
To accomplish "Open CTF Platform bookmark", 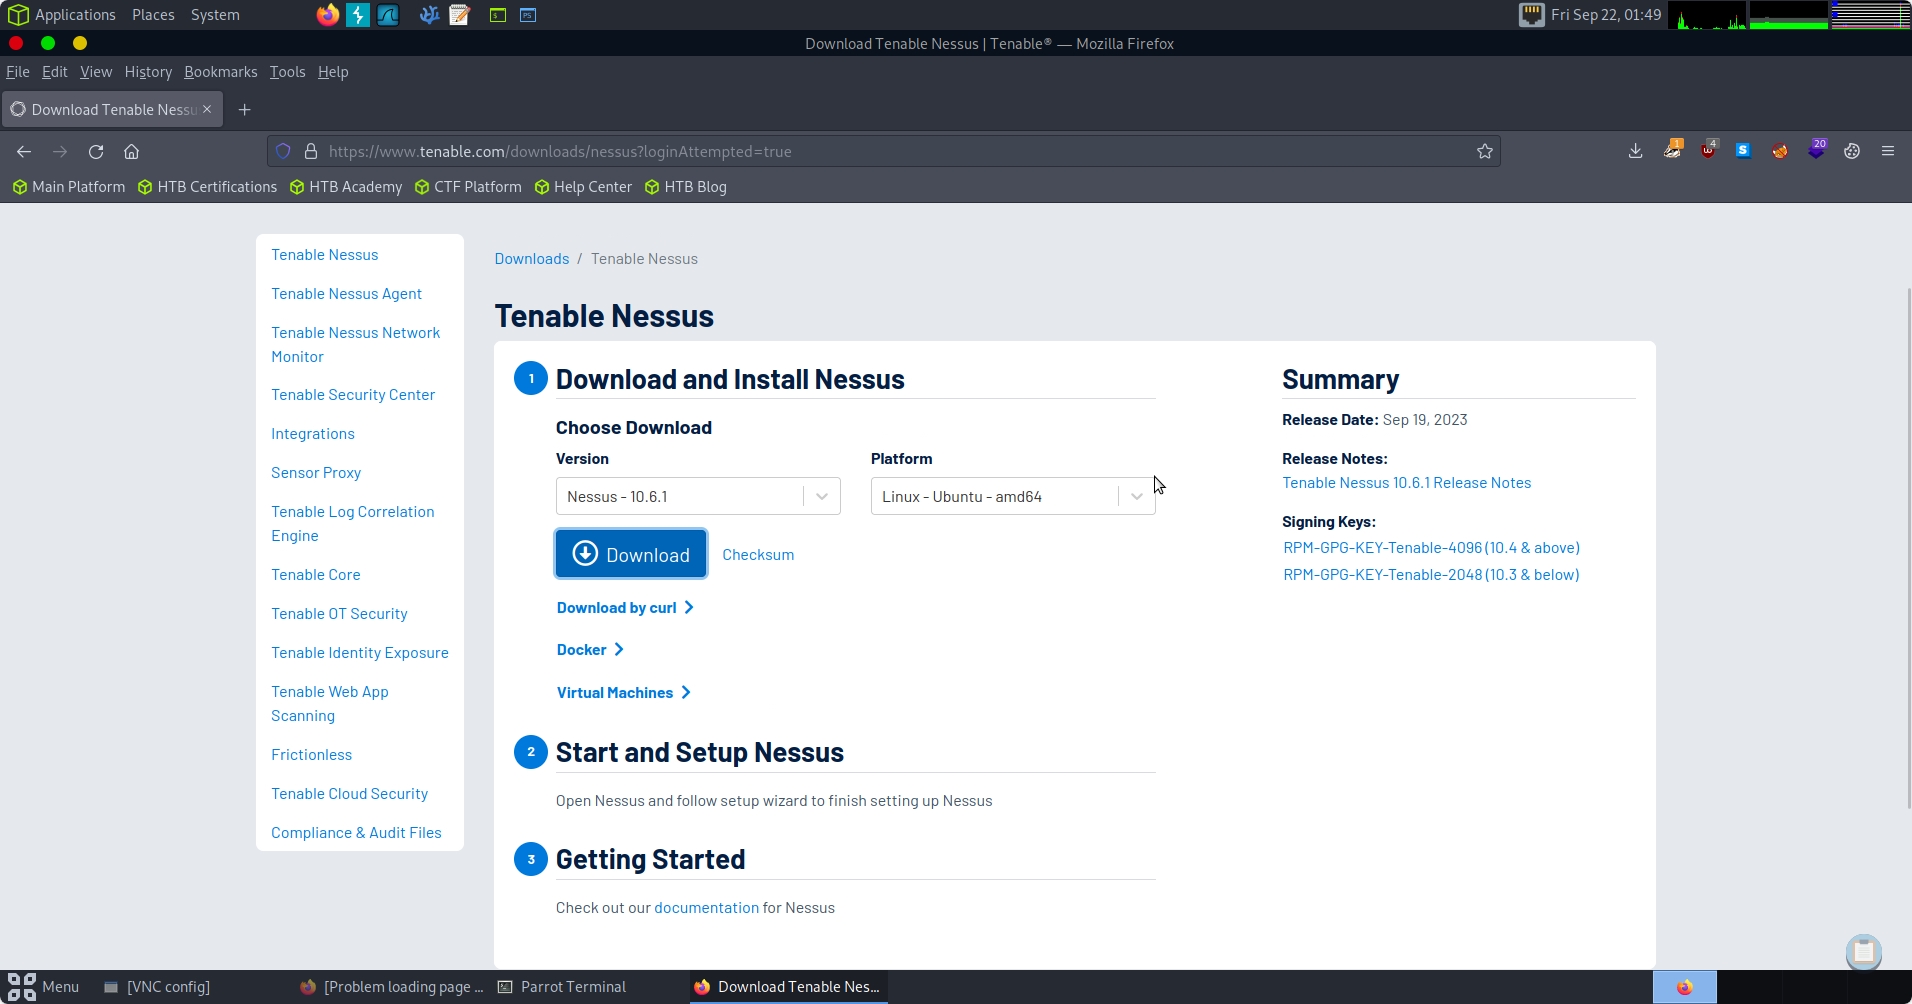I will (x=468, y=187).
